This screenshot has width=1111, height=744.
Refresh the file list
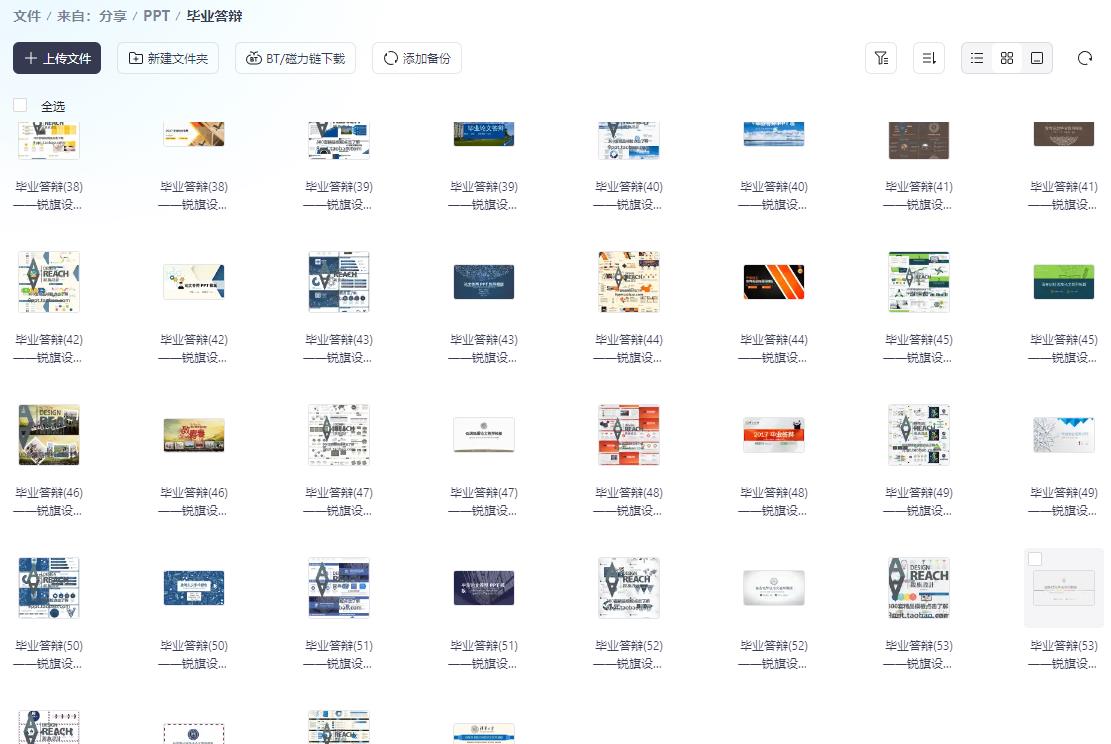[x=1085, y=58]
